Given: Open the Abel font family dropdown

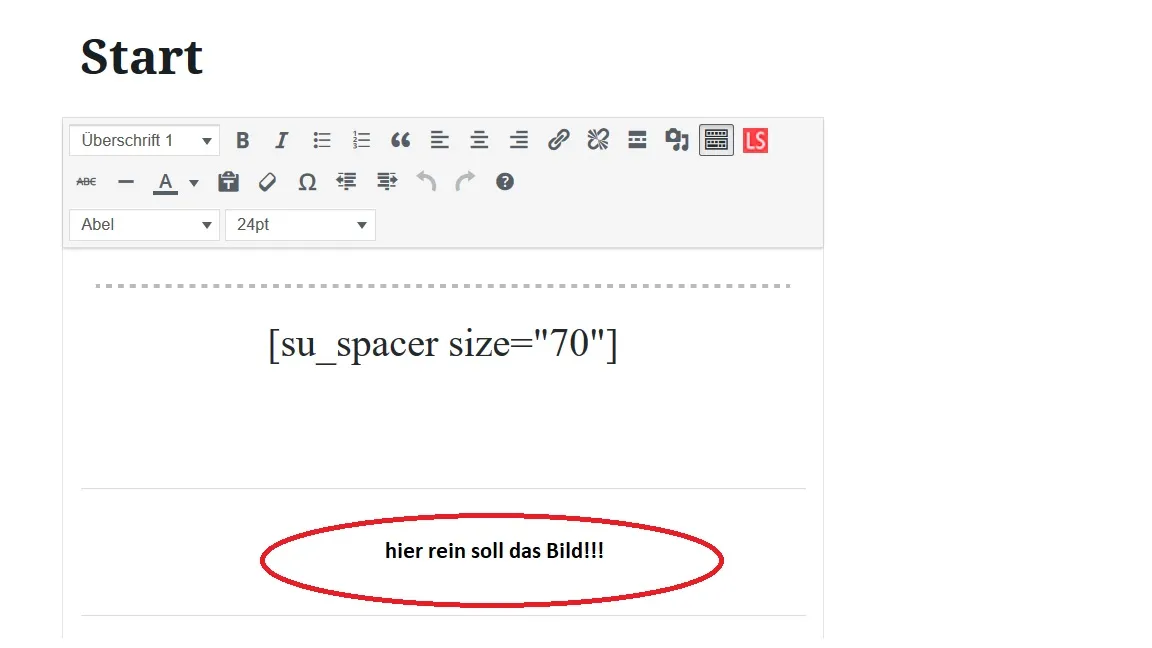Looking at the screenshot, I should click(x=145, y=225).
